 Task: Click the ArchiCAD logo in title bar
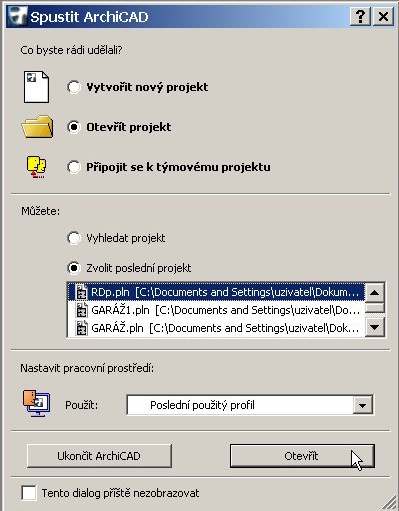[17, 16]
